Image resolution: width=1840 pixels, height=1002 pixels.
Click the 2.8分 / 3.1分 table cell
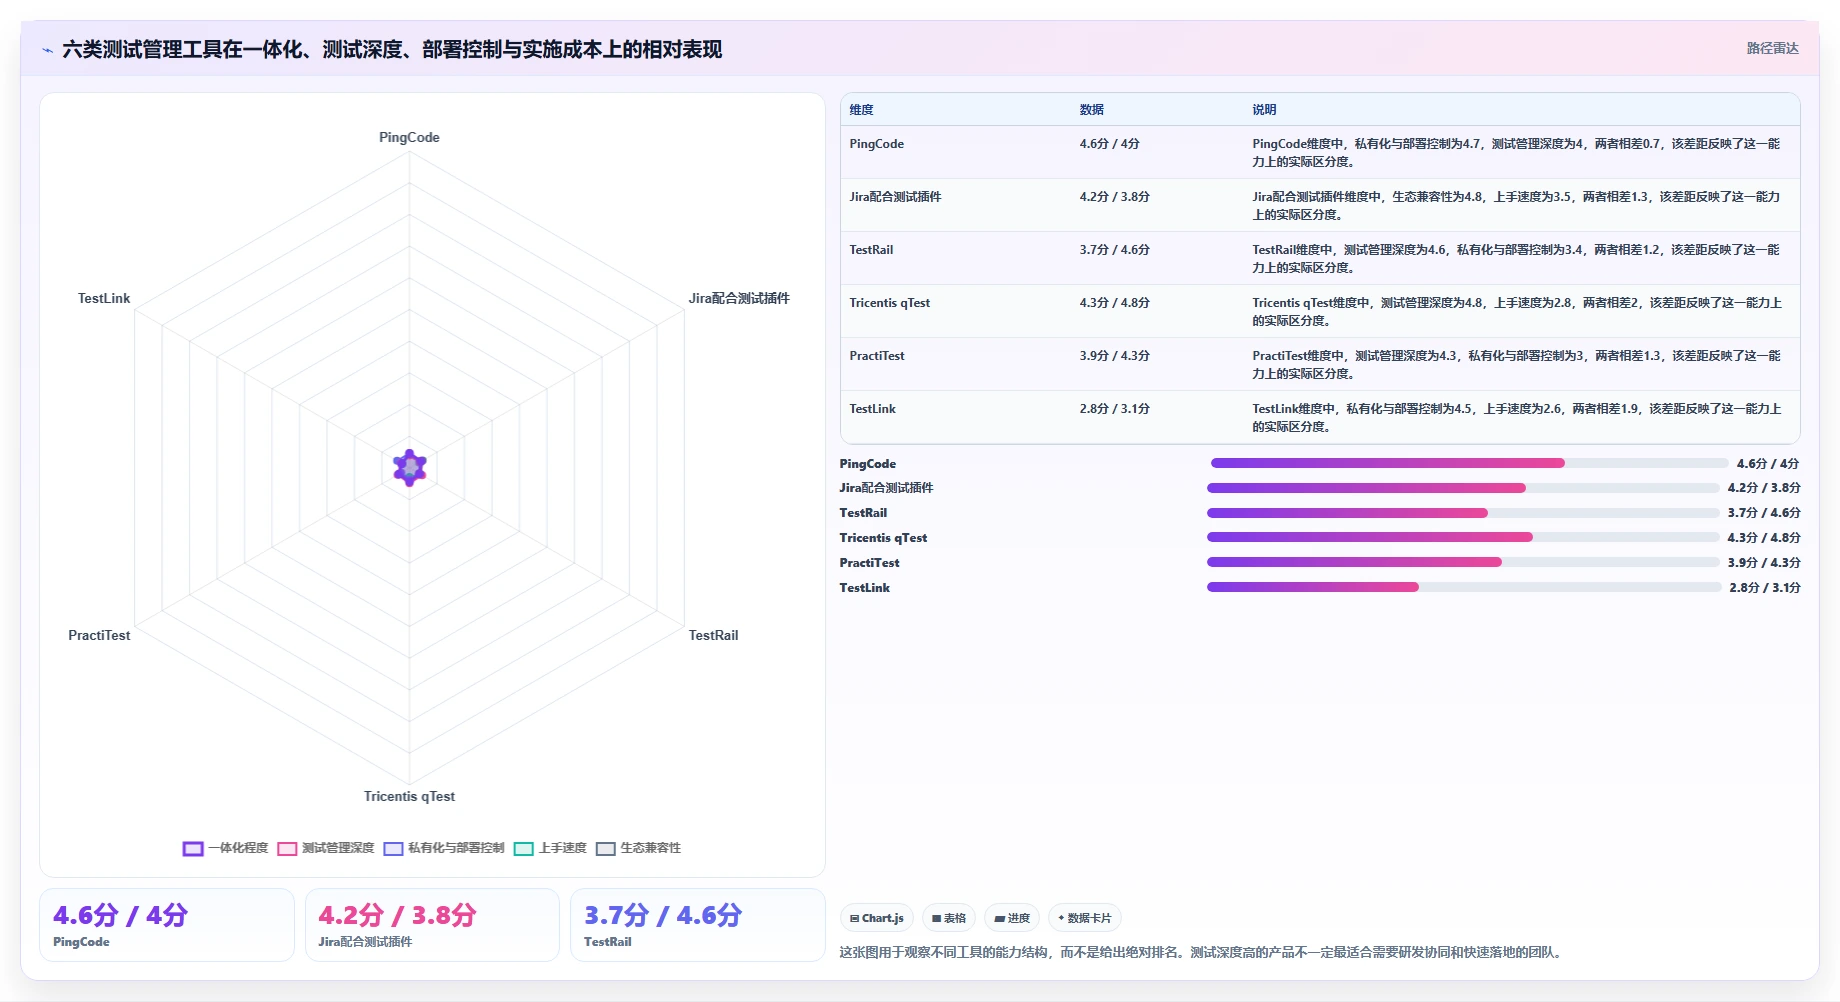(x=1114, y=409)
